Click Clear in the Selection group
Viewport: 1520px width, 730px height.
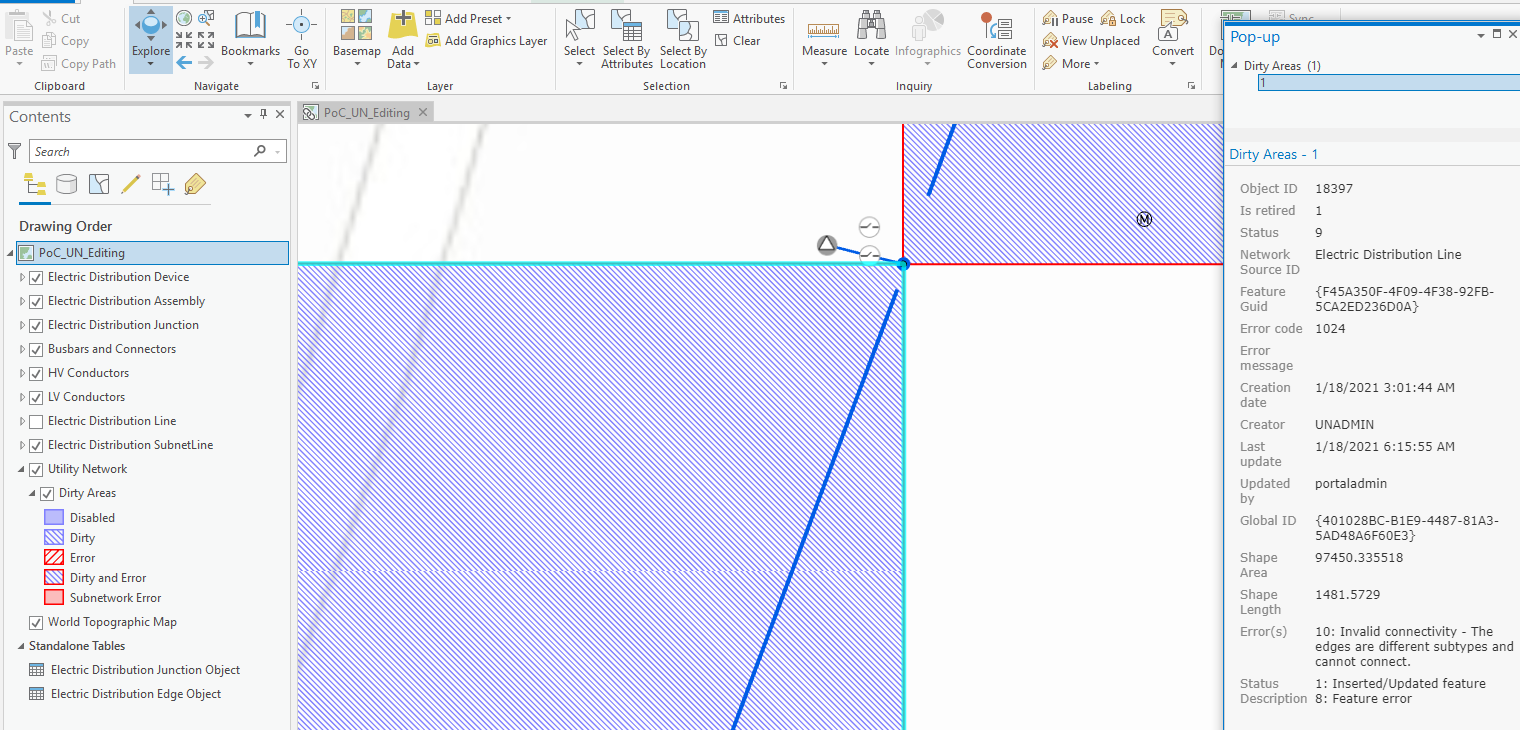click(x=739, y=40)
